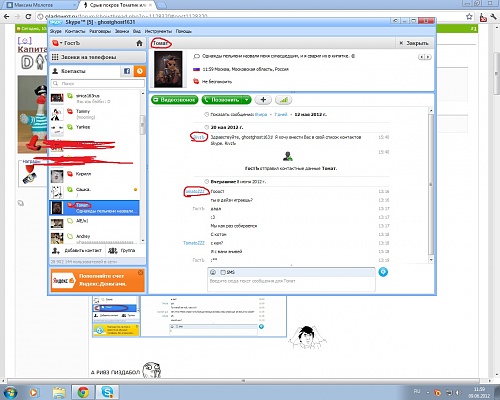
Task: Open the dial pad icon for phone calls
Action: [55, 57]
